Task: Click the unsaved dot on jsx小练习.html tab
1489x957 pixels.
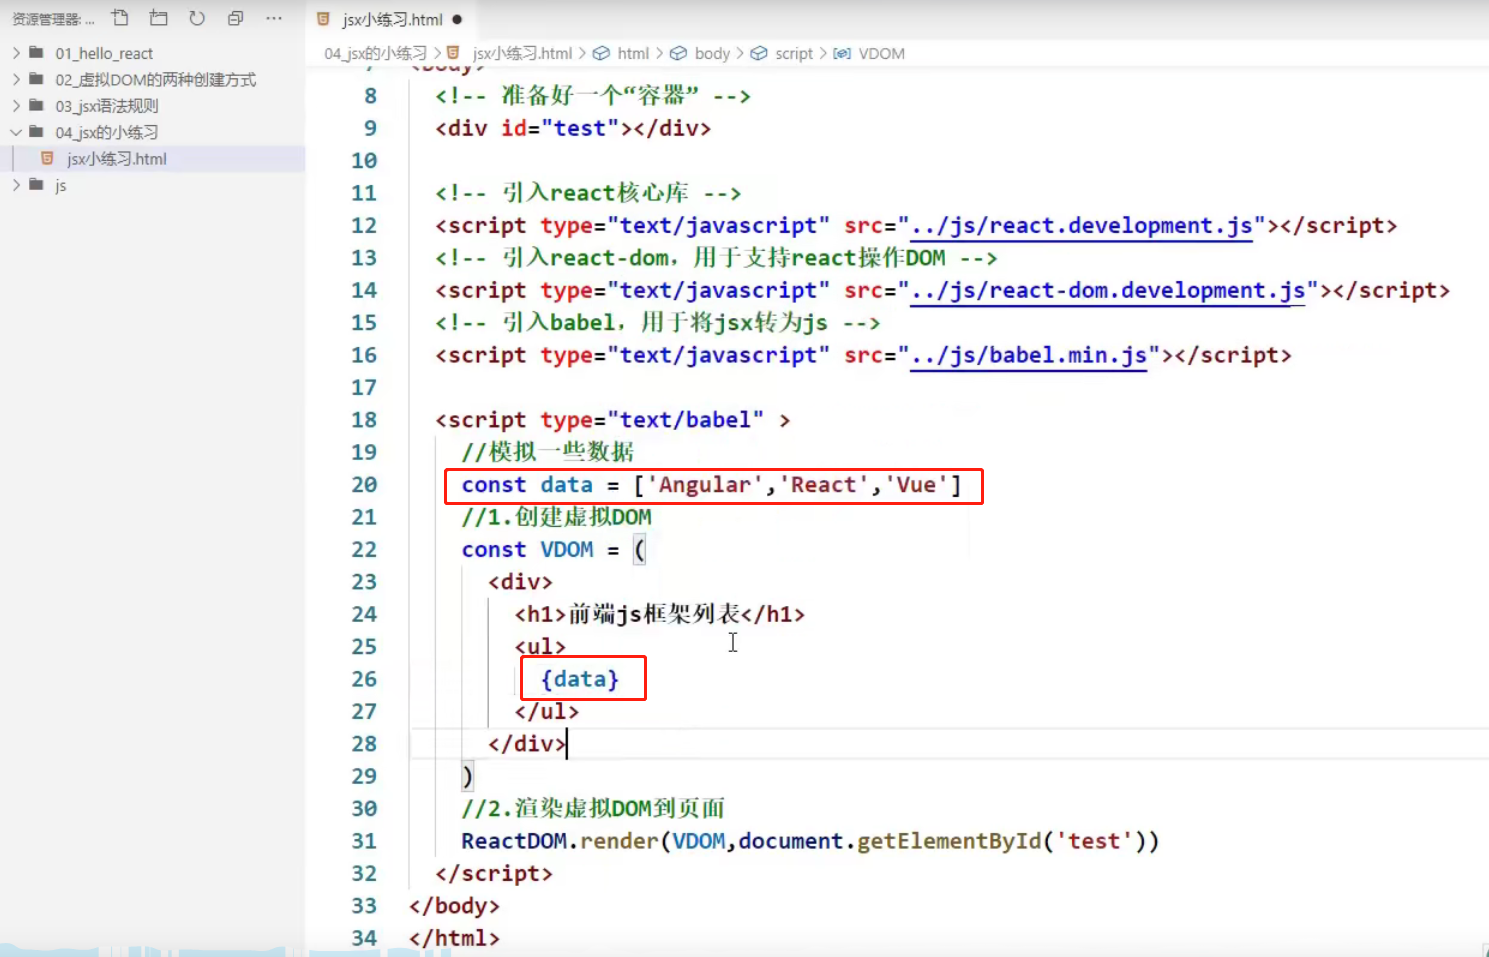Action: coord(457,19)
